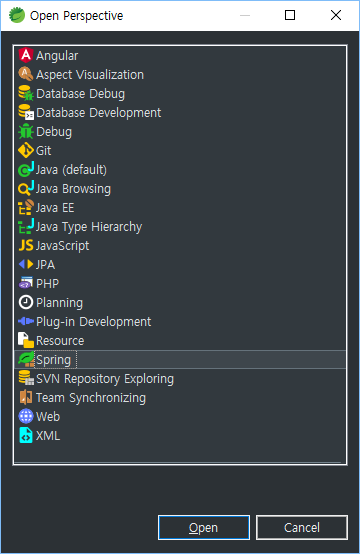Click the Database Development icon

pos(26,113)
